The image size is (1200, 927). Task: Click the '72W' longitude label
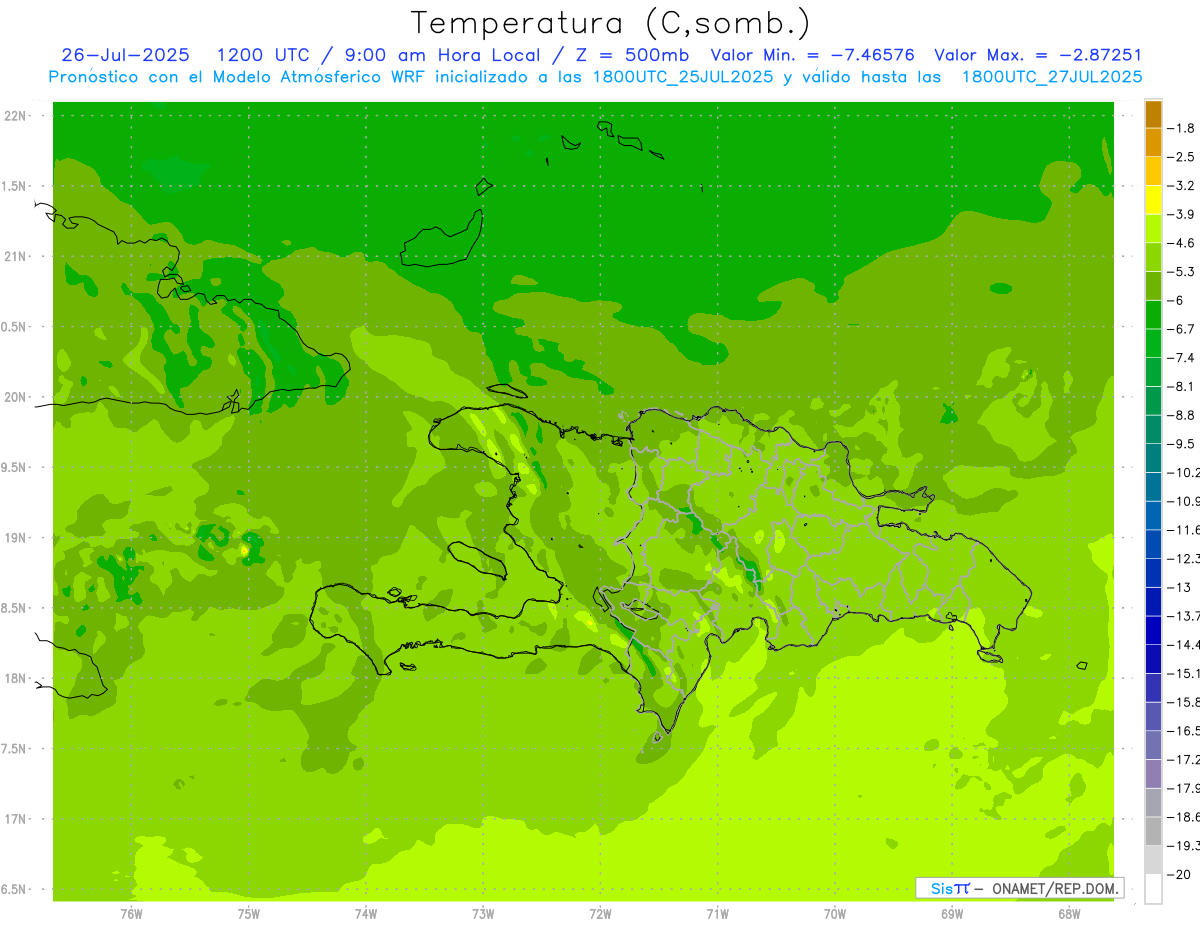[x=600, y=914]
